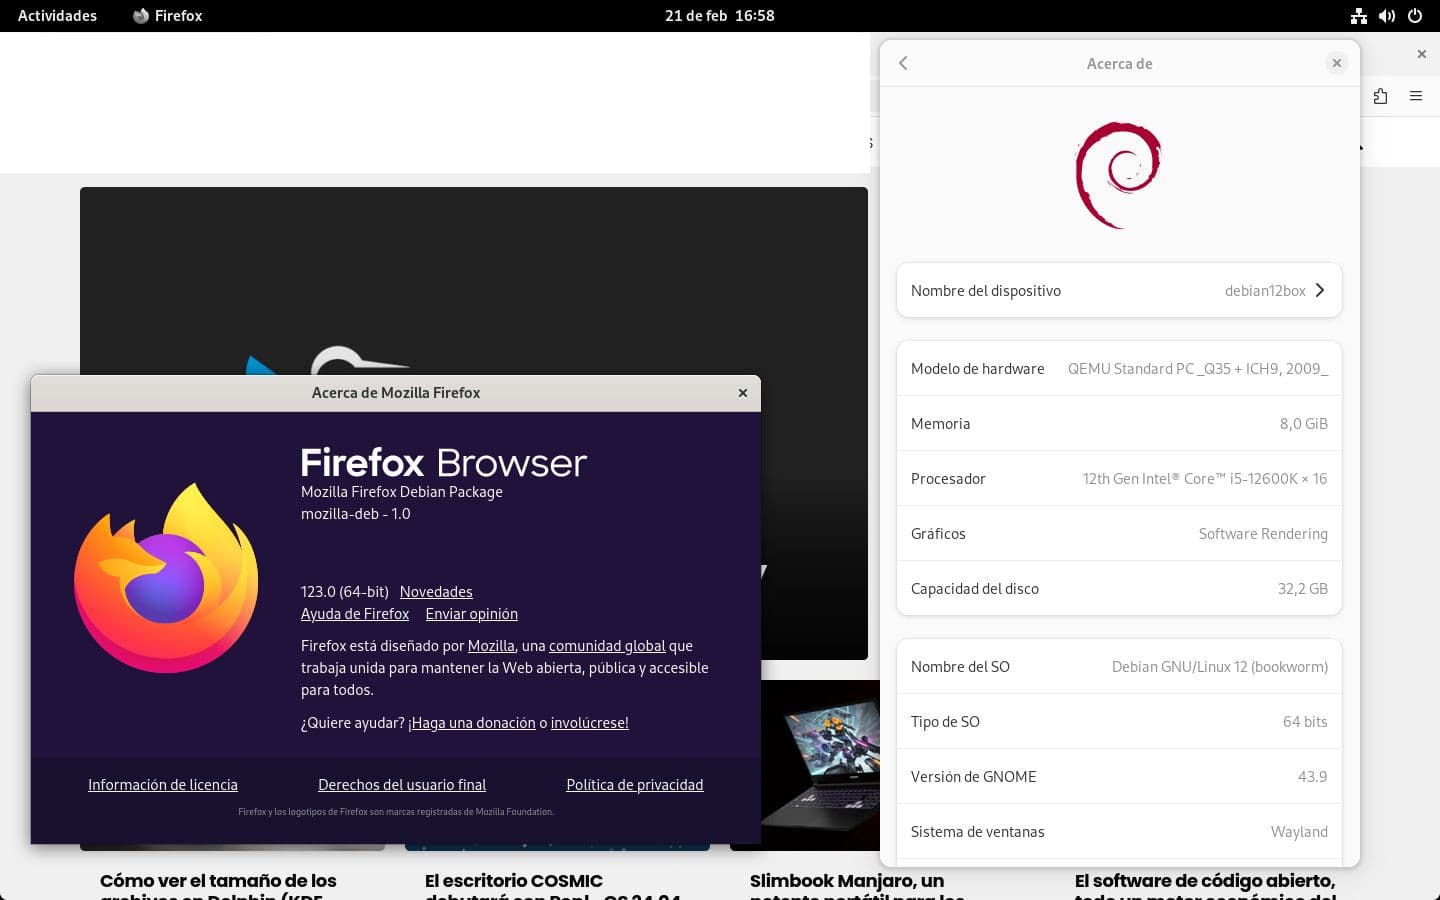Click the Gráficos Software Rendering value

click(x=1263, y=534)
